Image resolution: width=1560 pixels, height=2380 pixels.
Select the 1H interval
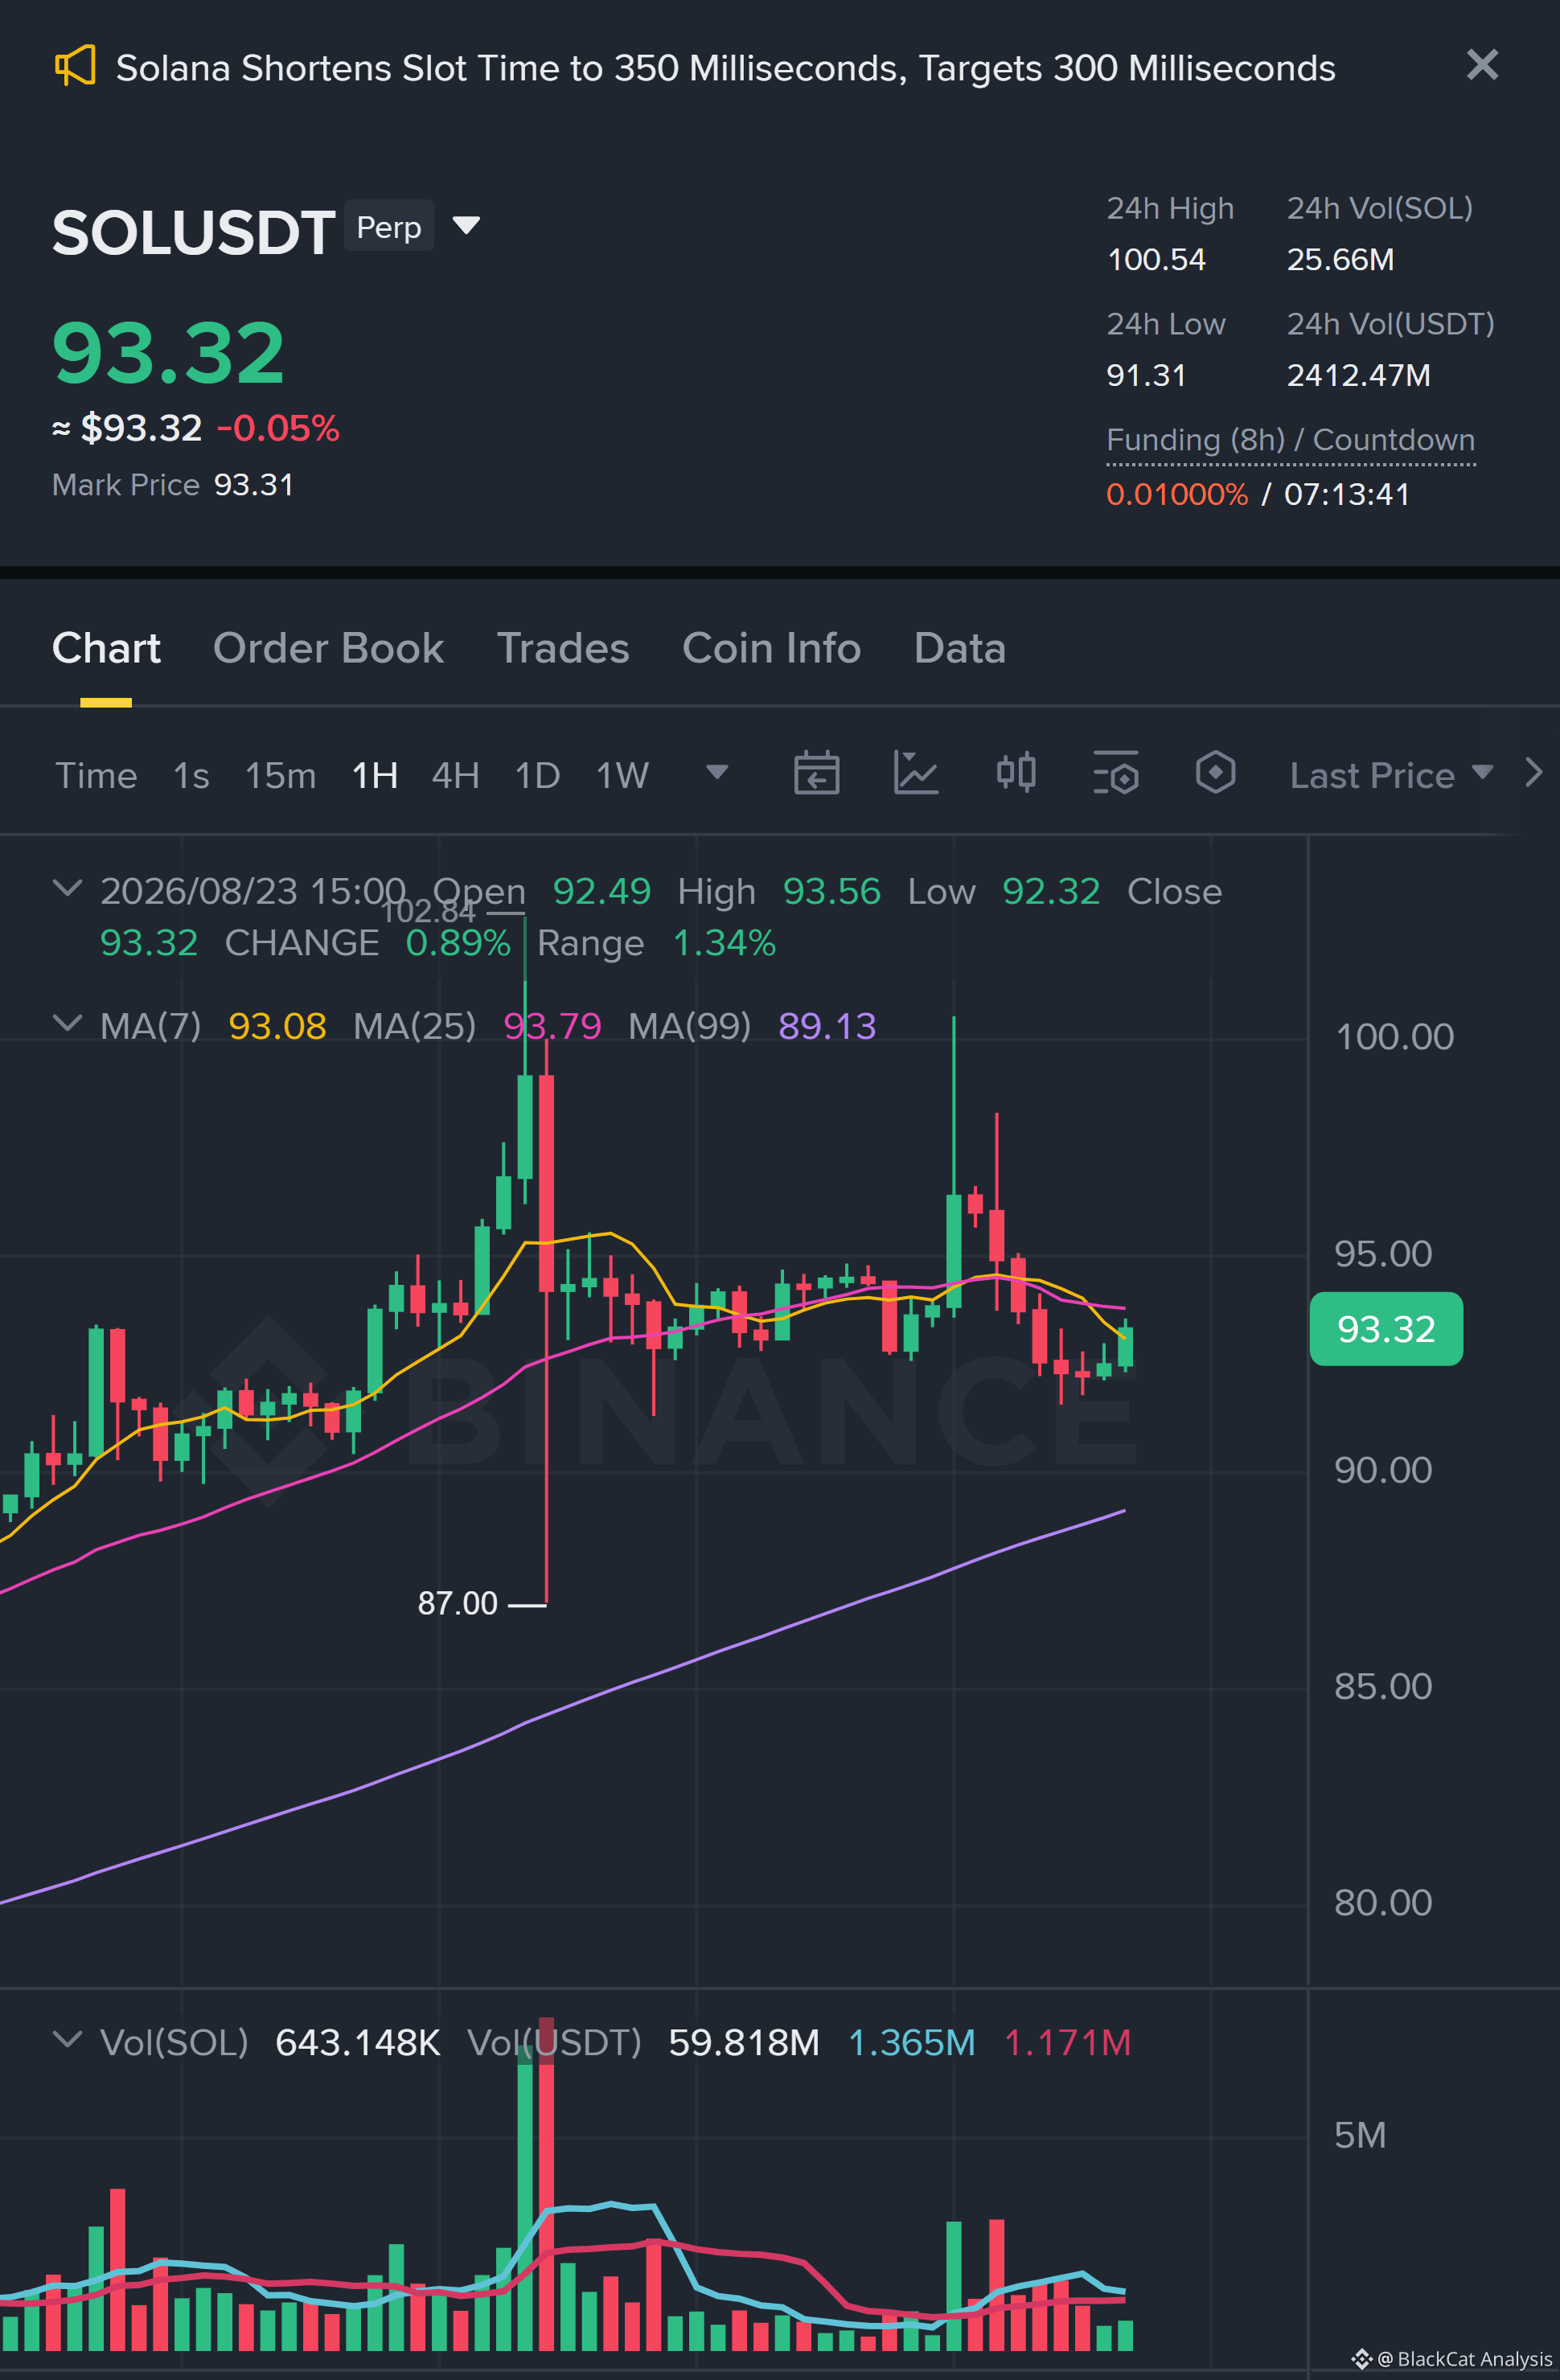point(375,775)
